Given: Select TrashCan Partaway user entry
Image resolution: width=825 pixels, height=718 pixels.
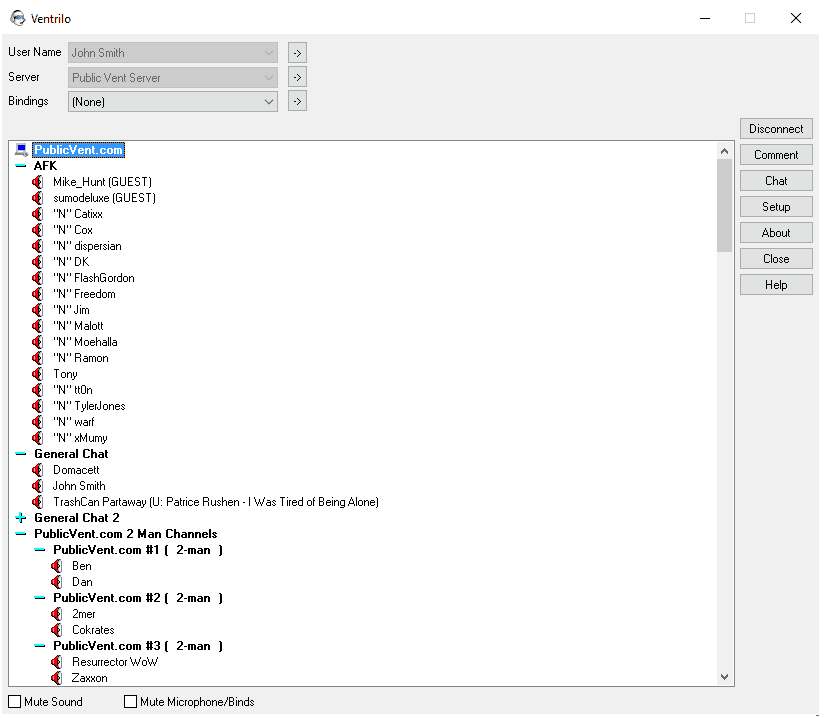Looking at the screenshot, I should (x=216, y=502).
